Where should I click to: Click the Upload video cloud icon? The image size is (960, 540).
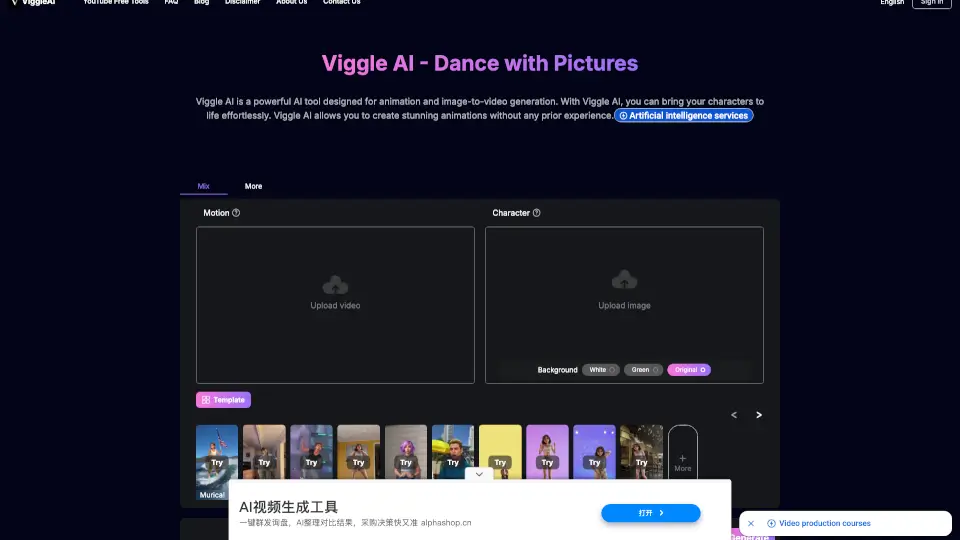coord(335,285)
